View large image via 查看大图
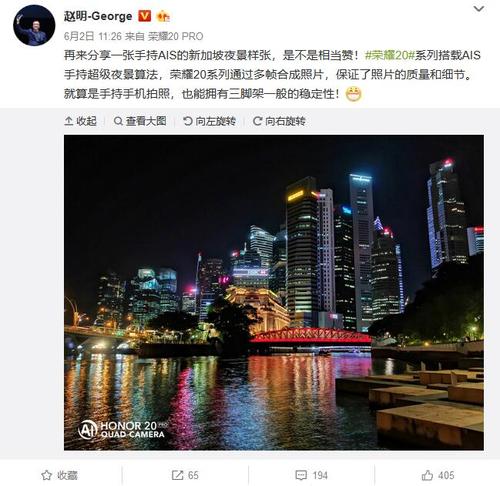500x486 pixels. [140, 121]
